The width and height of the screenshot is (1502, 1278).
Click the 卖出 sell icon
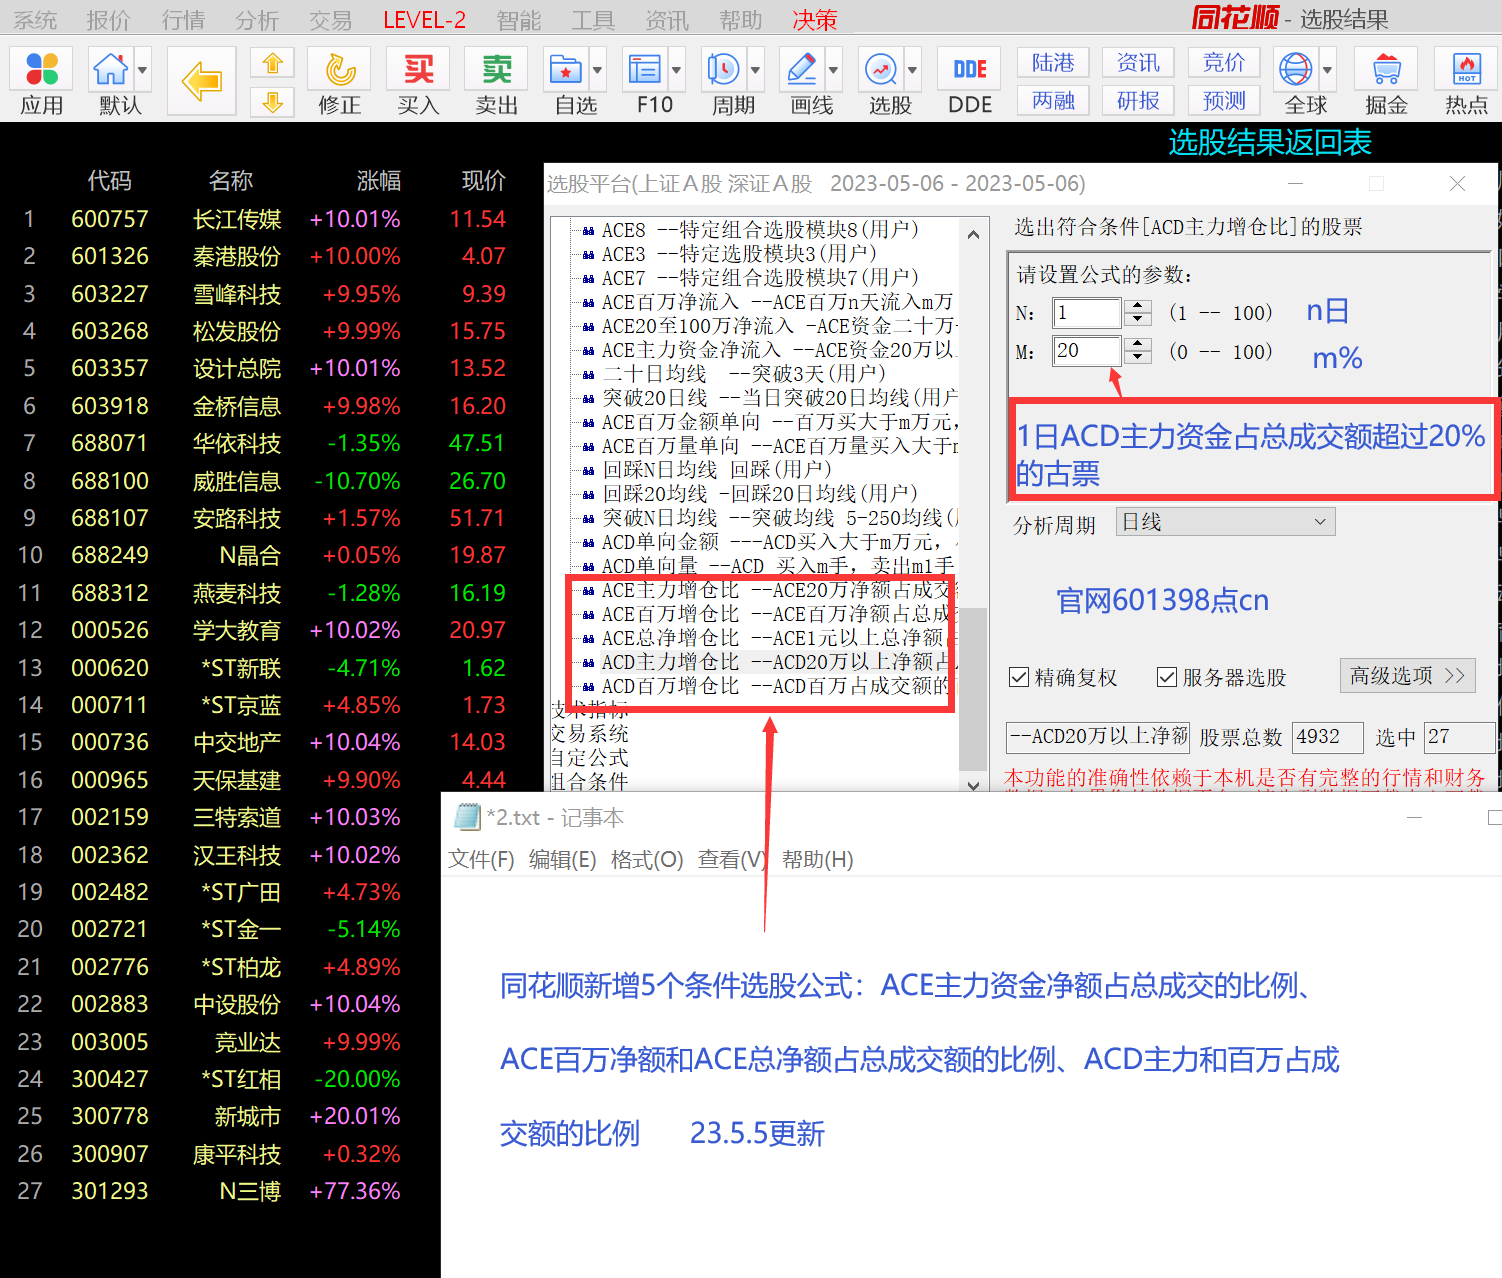(497, 81)
